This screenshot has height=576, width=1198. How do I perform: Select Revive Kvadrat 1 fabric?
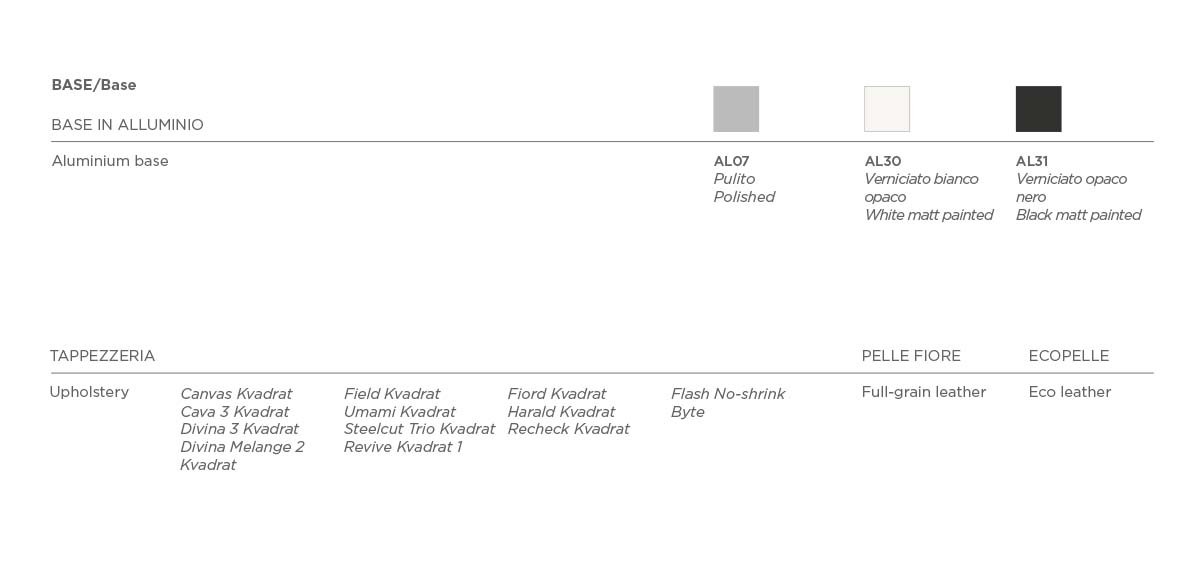403,447
